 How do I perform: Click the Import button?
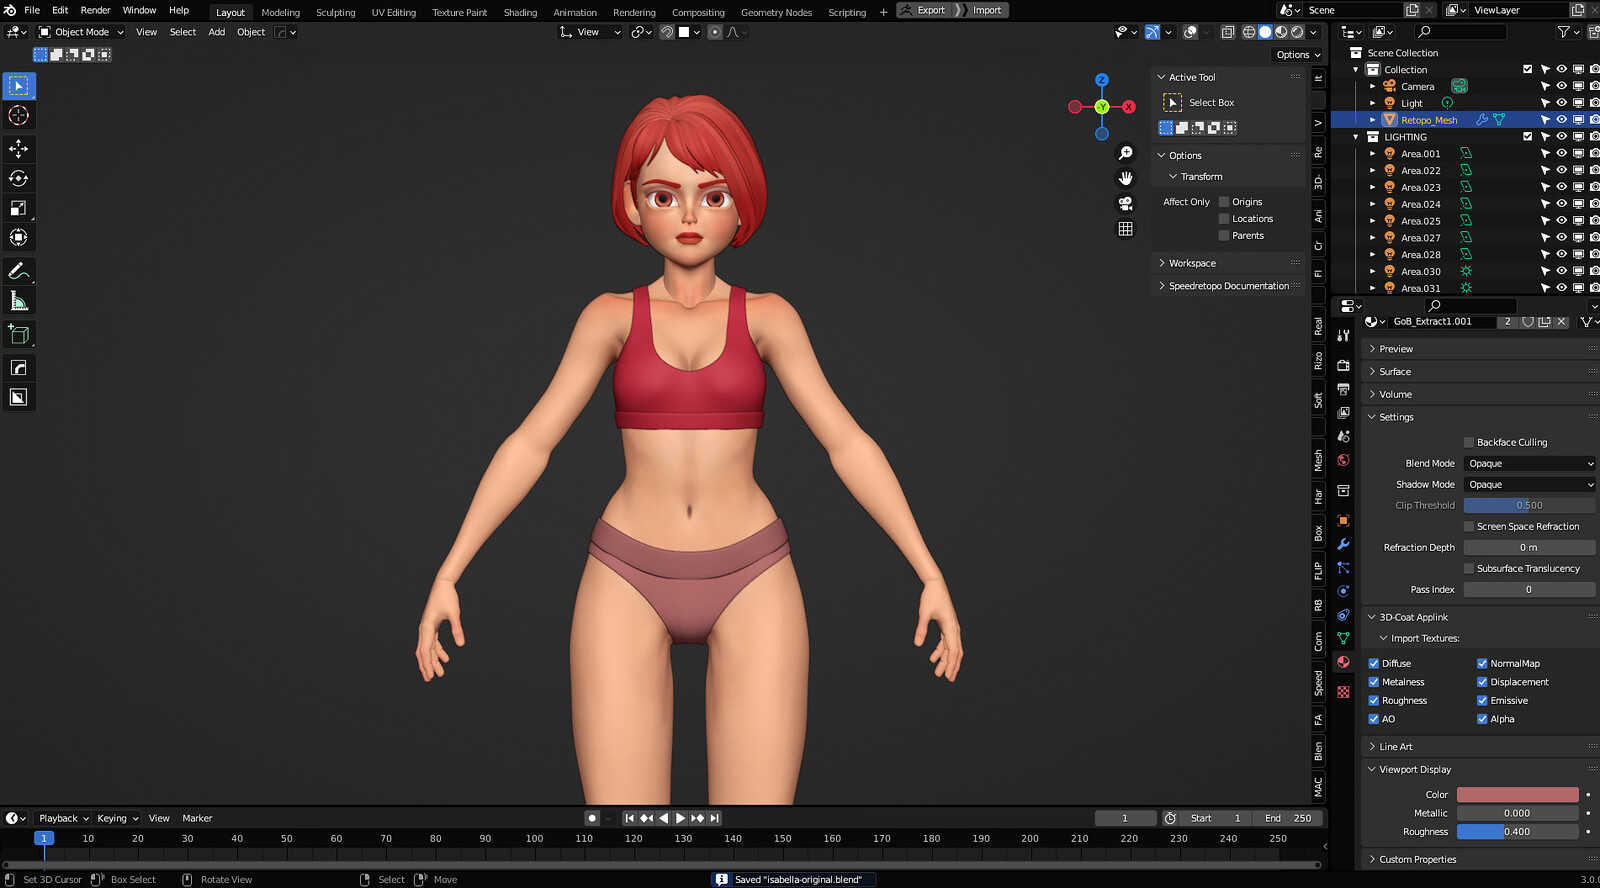point(985,10)
